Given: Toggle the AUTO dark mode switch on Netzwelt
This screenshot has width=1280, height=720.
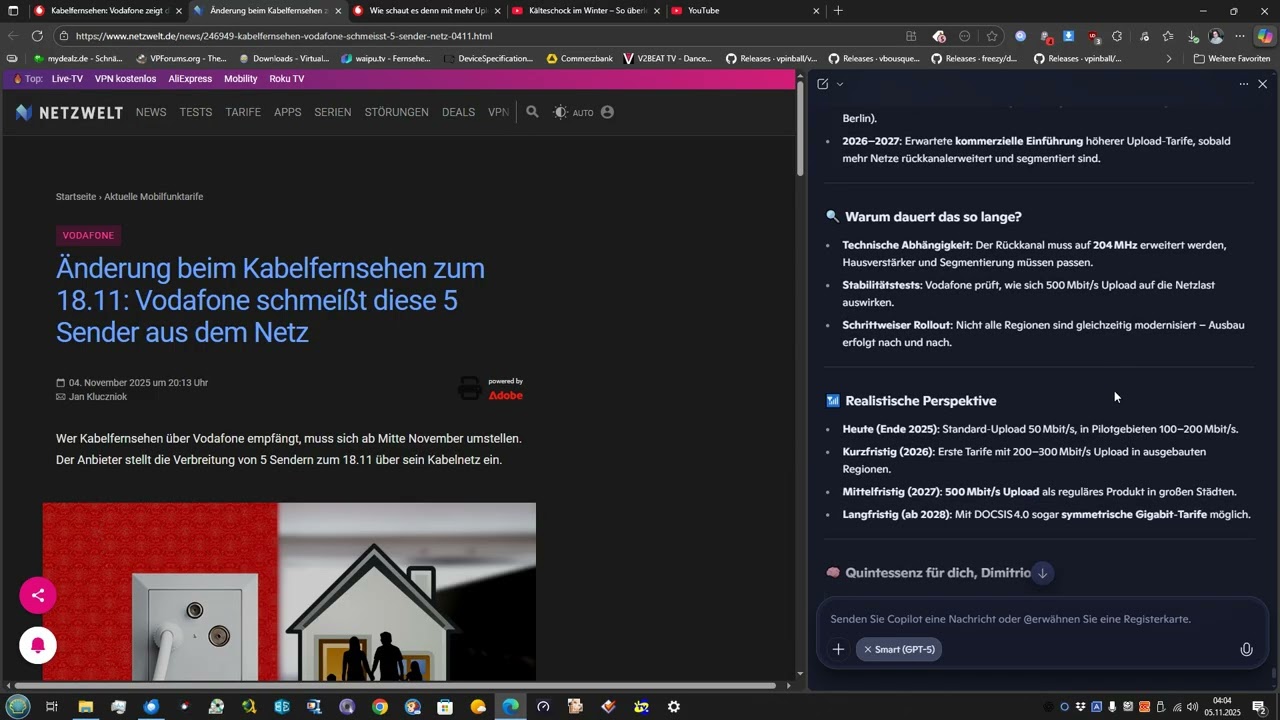Looking at the screenshot, I should tap(574, 112).
